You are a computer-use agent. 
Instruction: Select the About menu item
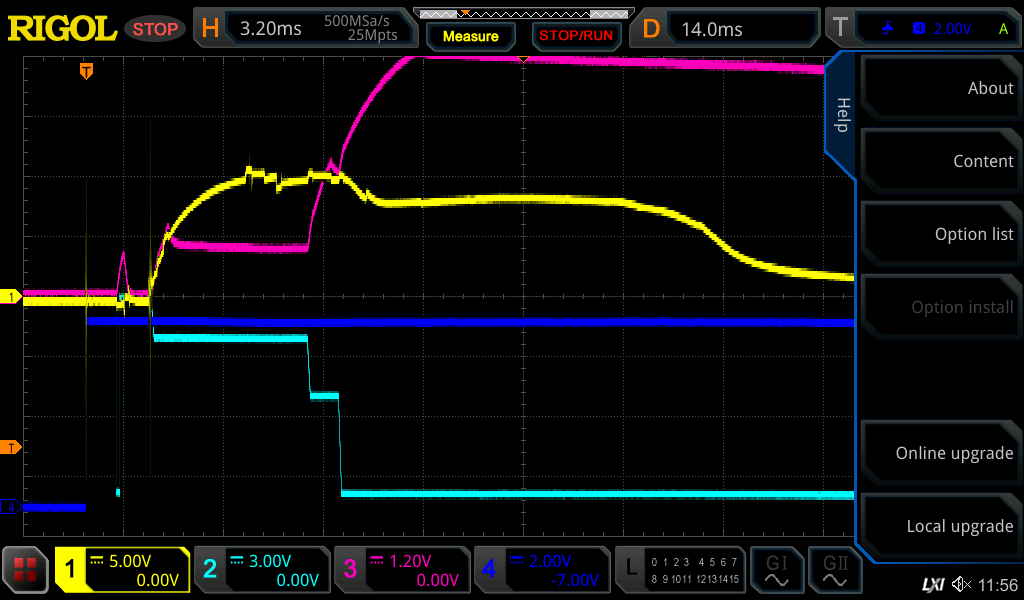940,88
